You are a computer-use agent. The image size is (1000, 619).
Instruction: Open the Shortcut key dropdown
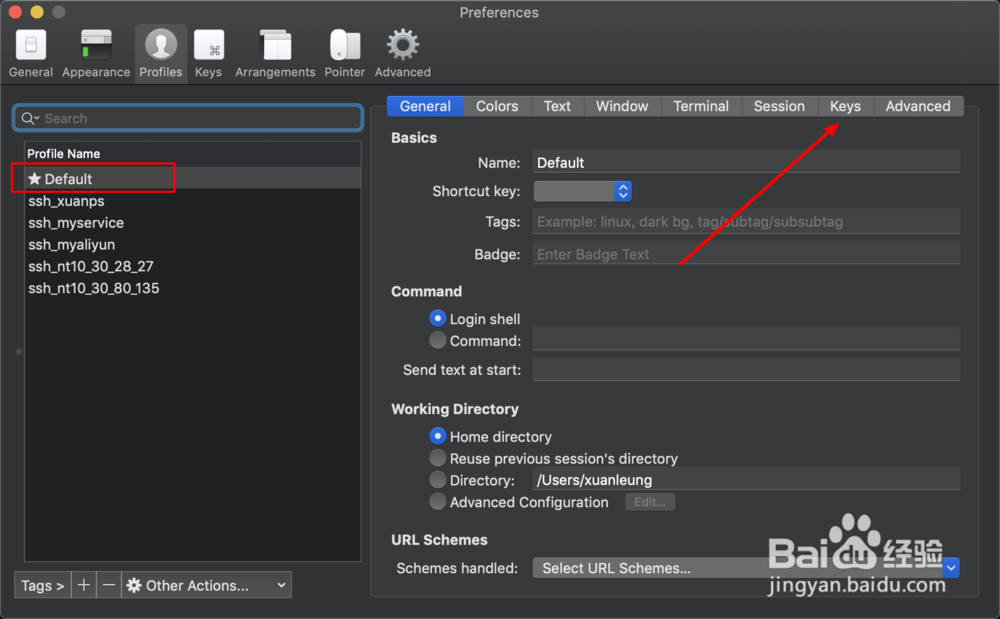582,191
